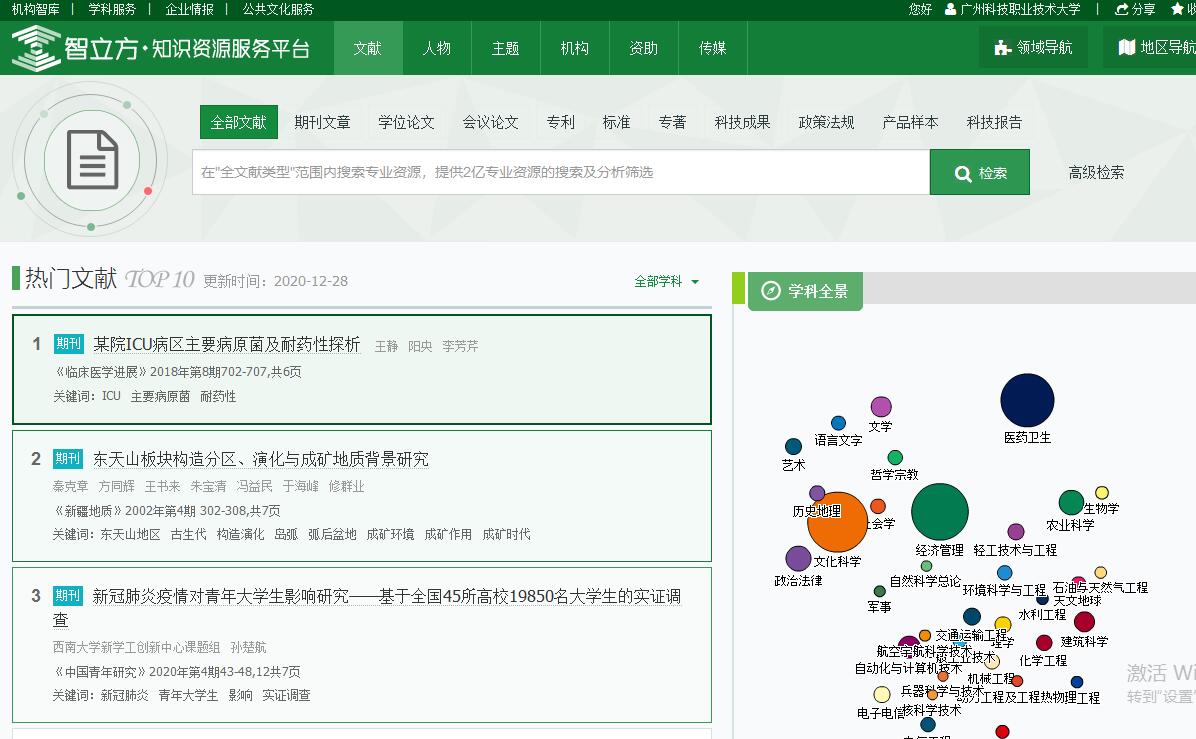The height and width of the screenshot is (739, 1196).
Task: Click the large document icon circle
Action: (x=92, y=160)
